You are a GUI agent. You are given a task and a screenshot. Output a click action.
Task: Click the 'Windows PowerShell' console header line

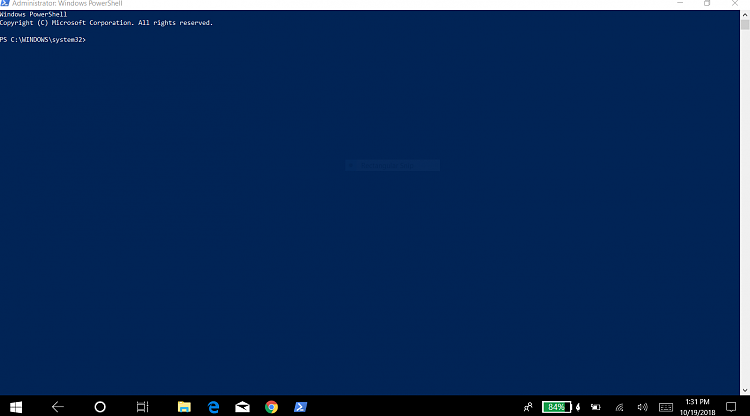click(x=33, y=14)
